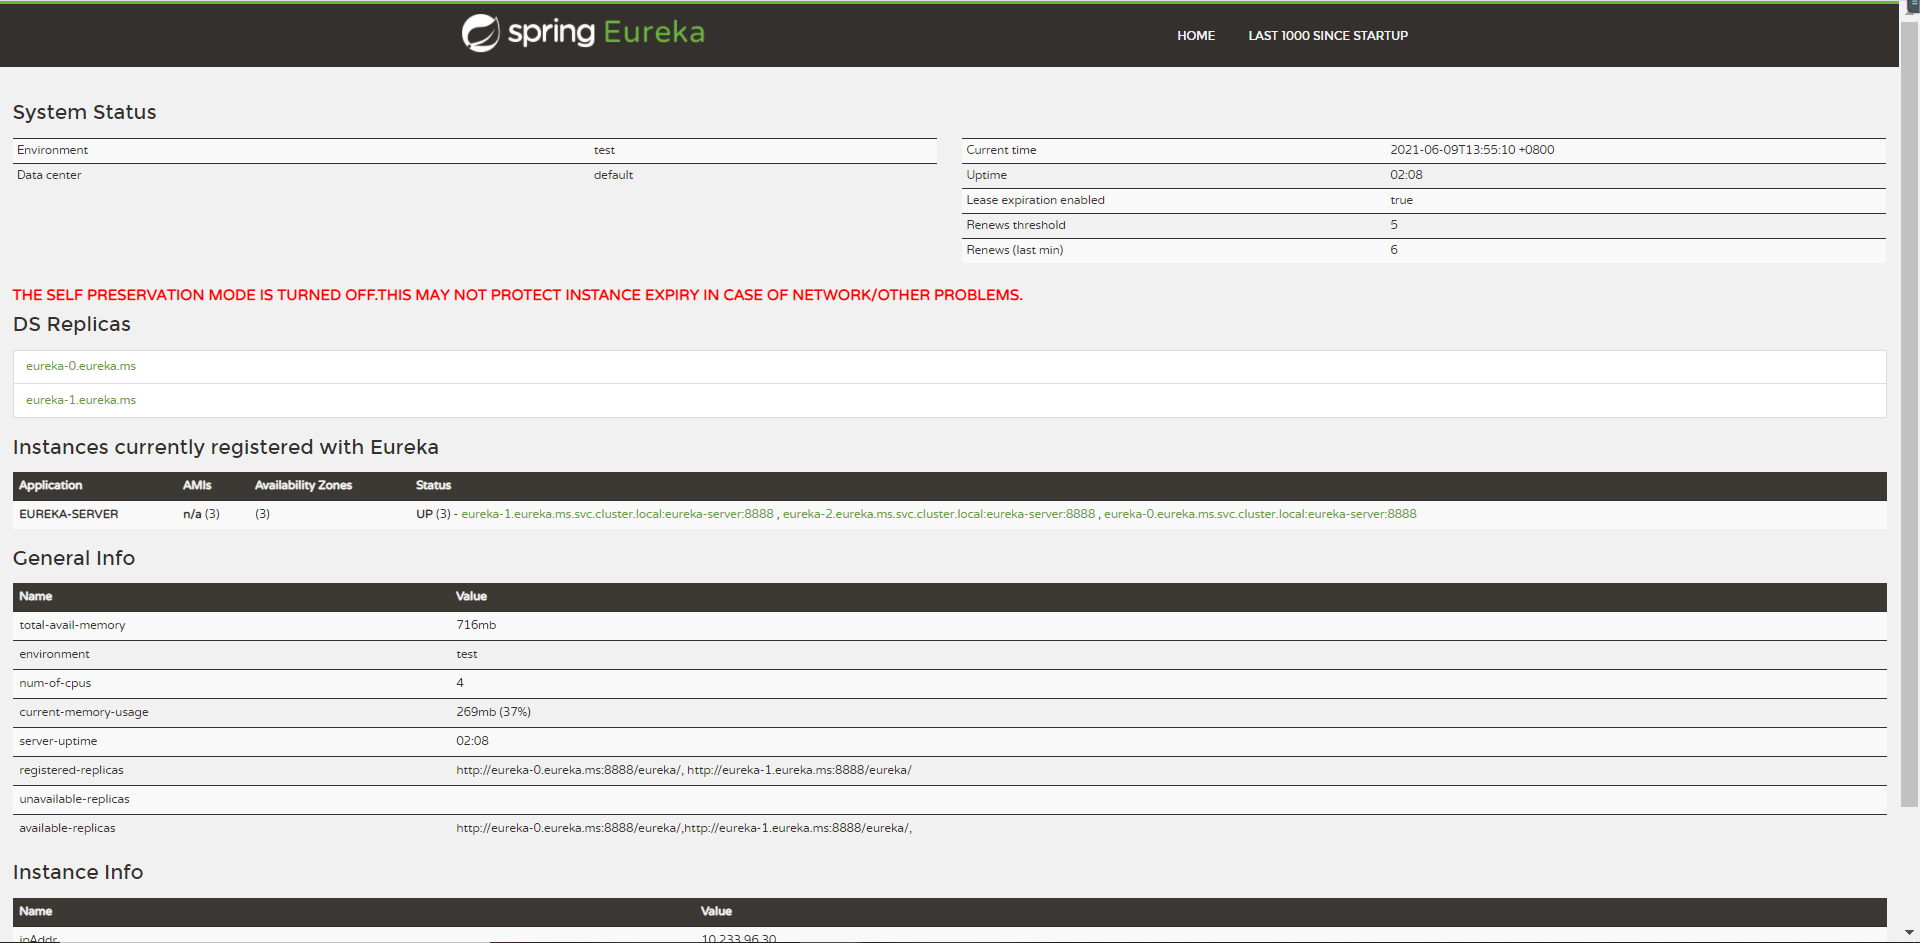Screen dimensions: 1920x943
Task: Click the registered-replicas URL value
Action: pos(684,770)
